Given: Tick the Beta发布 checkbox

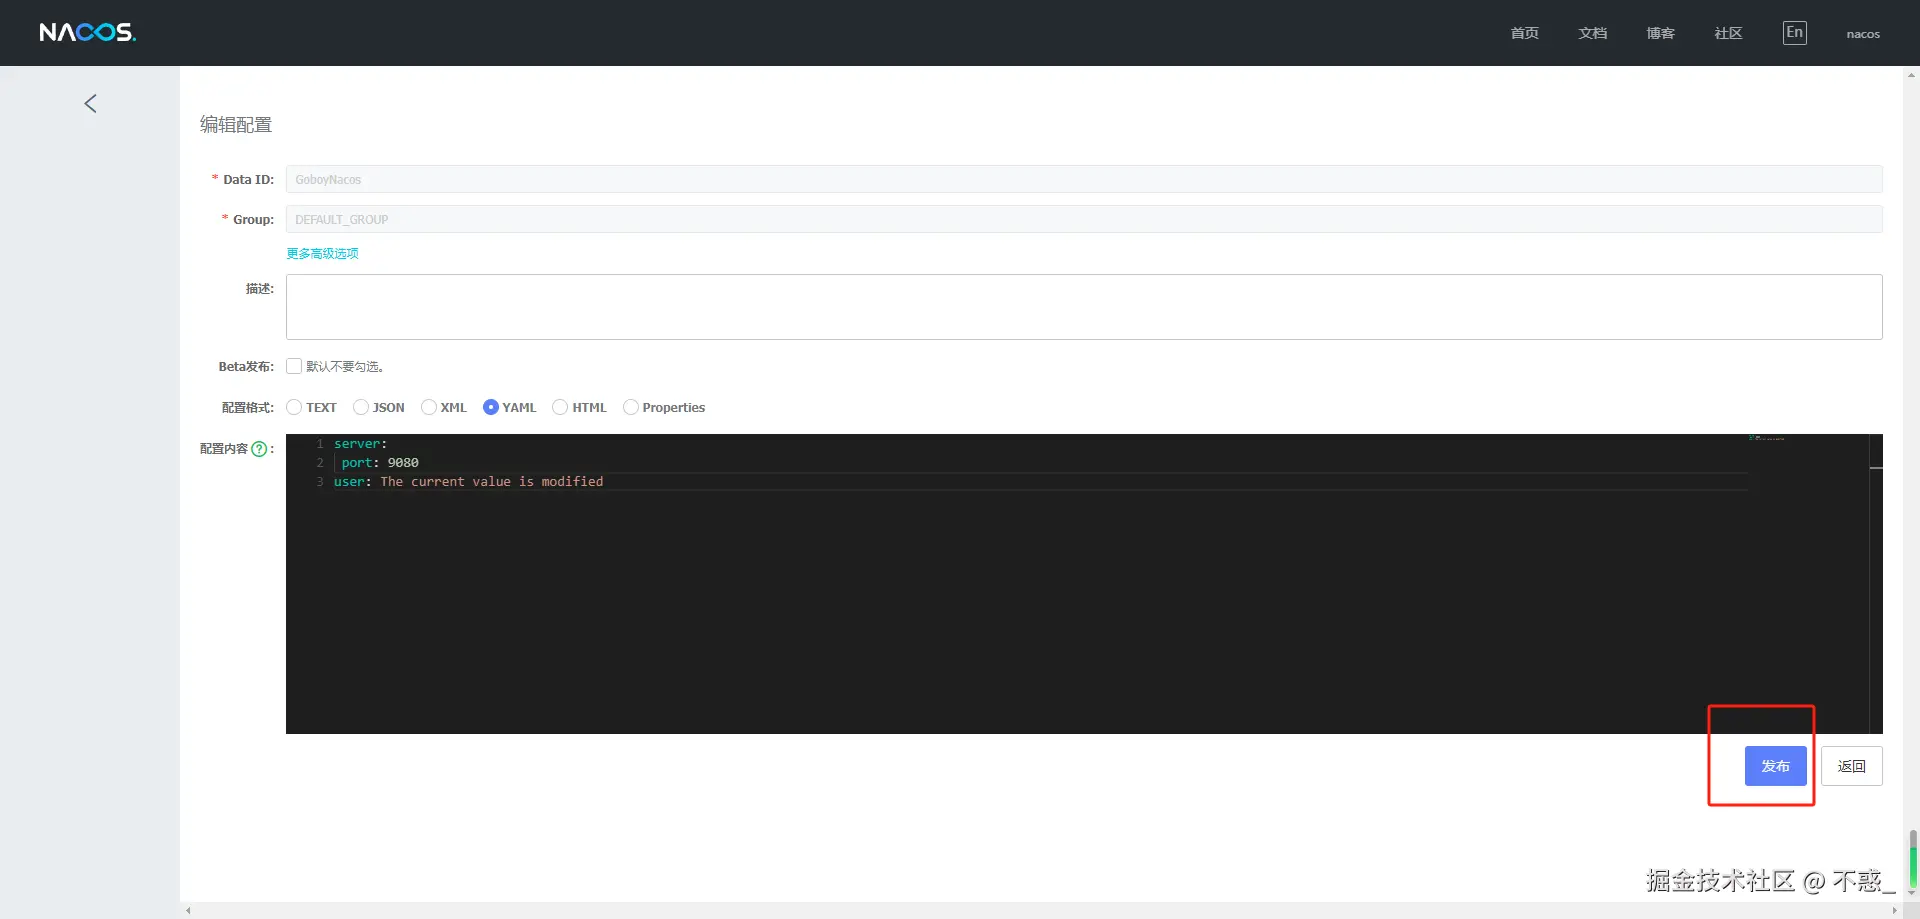Looking at the screenshot, I should coord(294,366).
